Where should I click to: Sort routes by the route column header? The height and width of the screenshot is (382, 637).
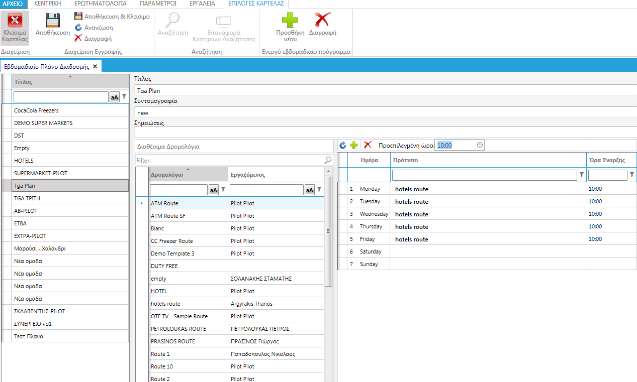tap(188, 175)
